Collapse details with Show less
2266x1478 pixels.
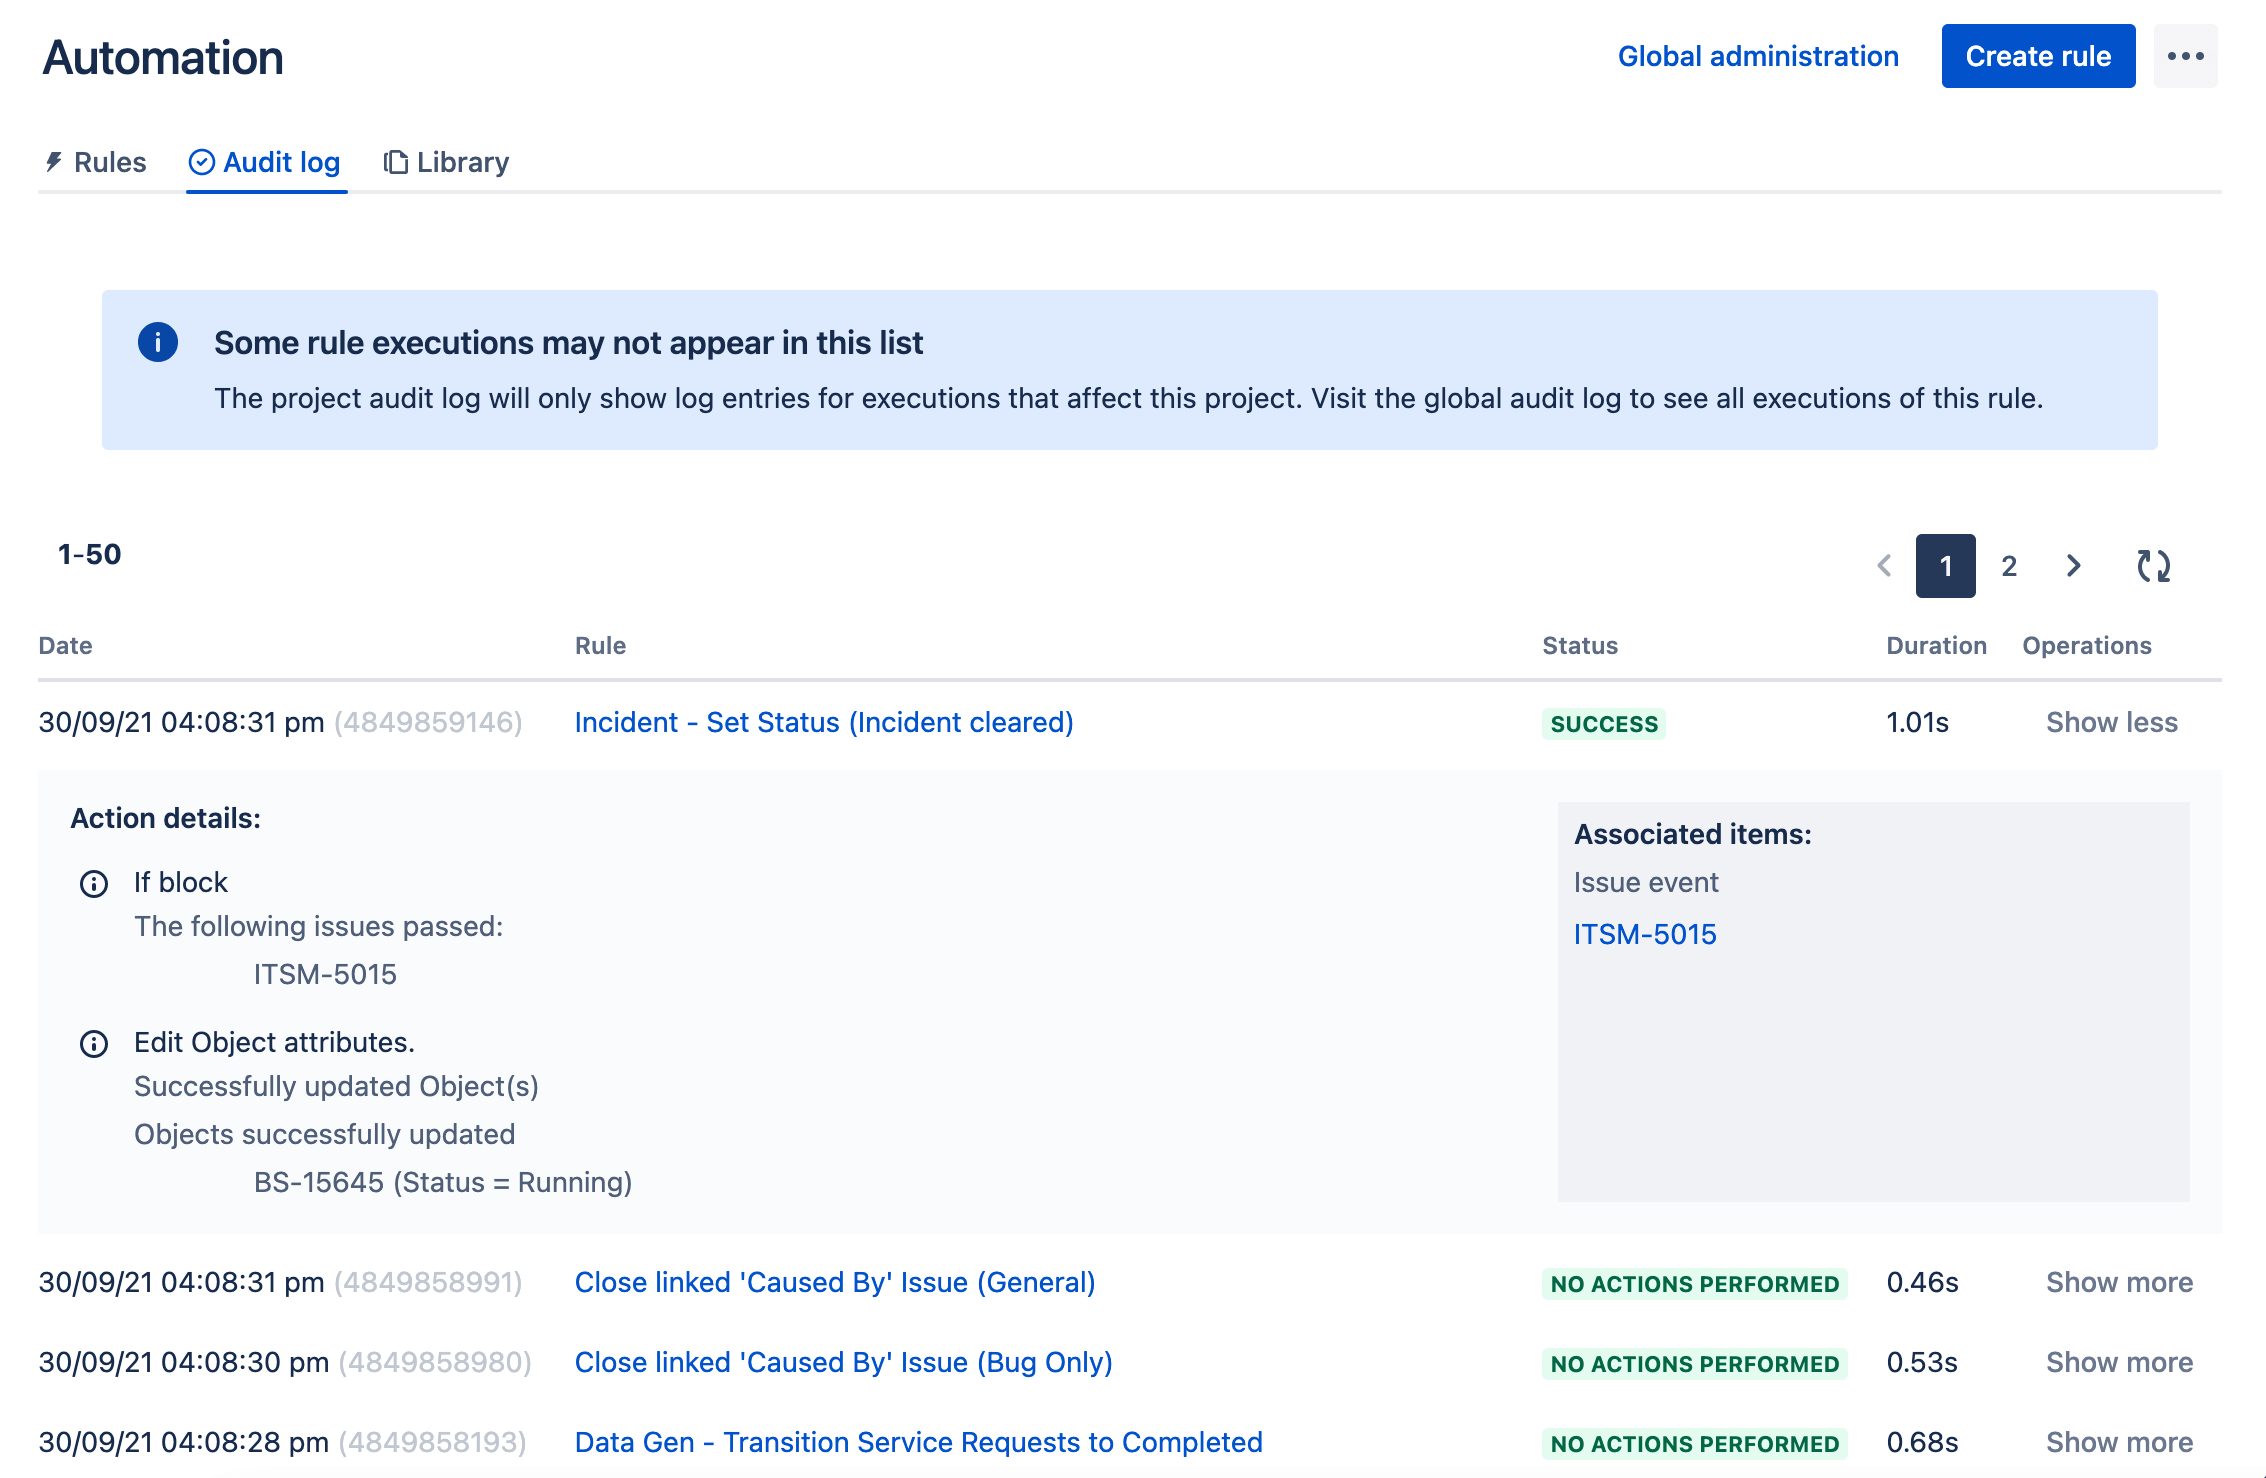coord(2111,722)
